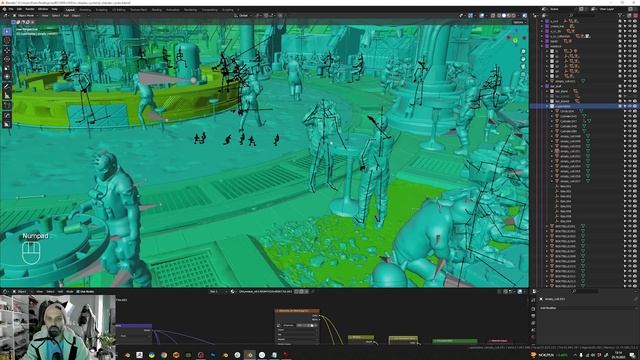Click the green Y axis on the navigation gizmo
640x360 pixels.
tap(516, 40)
